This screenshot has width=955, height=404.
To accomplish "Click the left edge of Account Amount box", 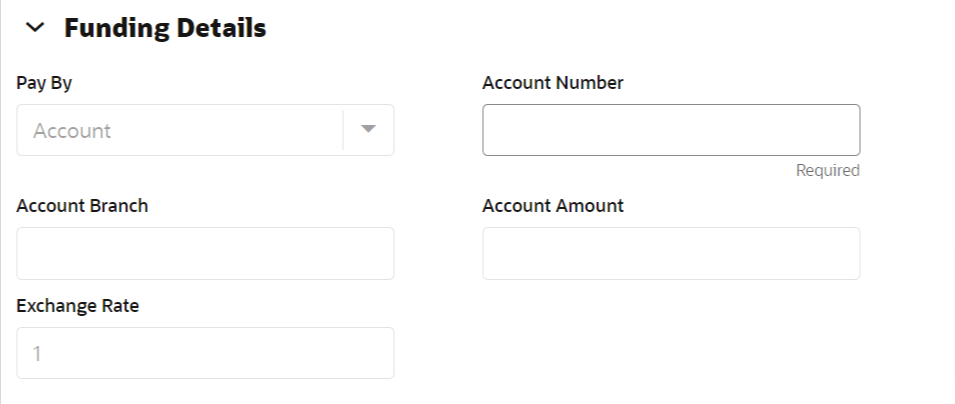I will (492, 253).
